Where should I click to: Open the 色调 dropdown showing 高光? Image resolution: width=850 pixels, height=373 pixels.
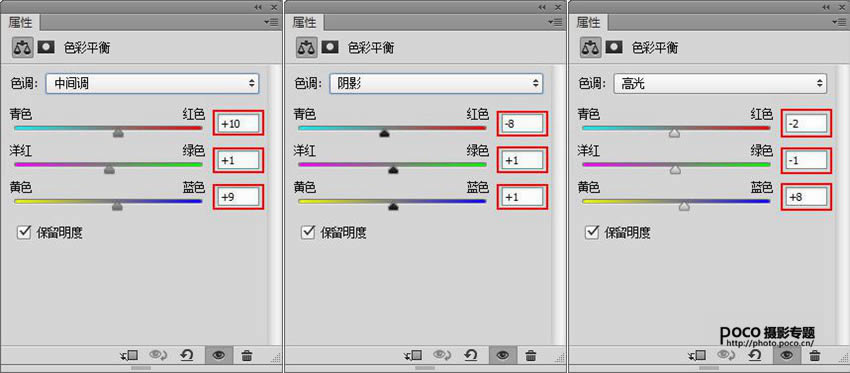point(720,83)
